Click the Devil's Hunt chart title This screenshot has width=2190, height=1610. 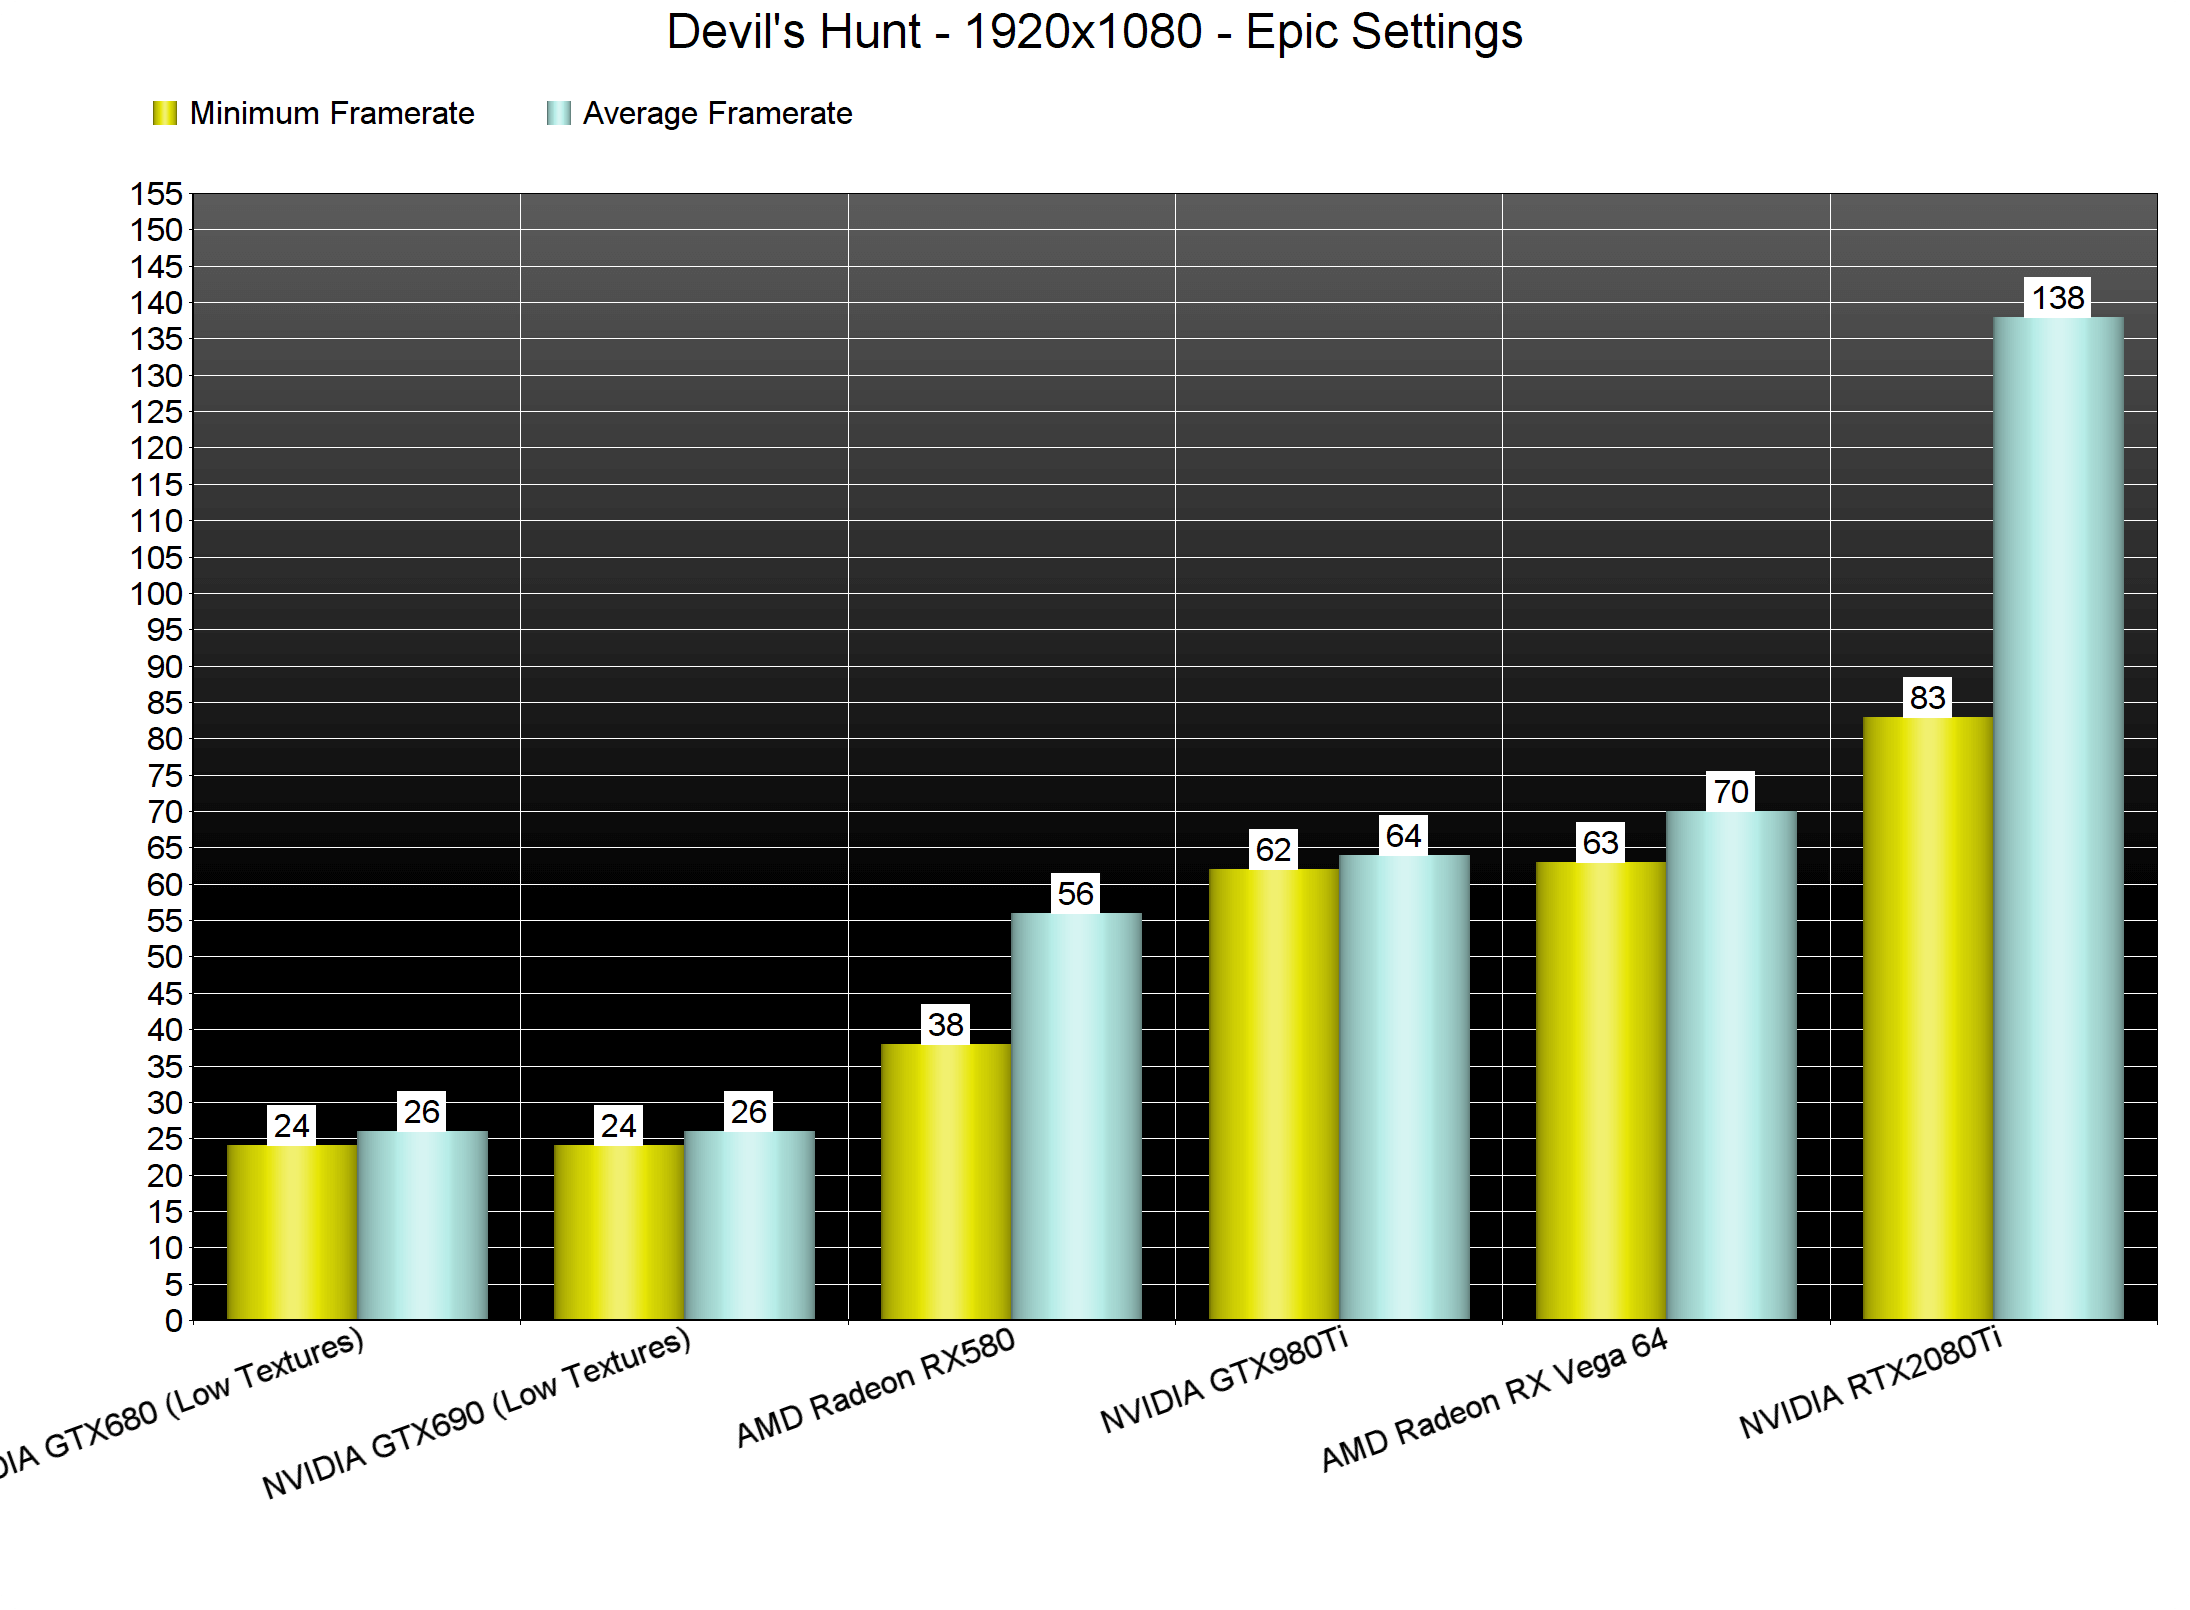1094,31
